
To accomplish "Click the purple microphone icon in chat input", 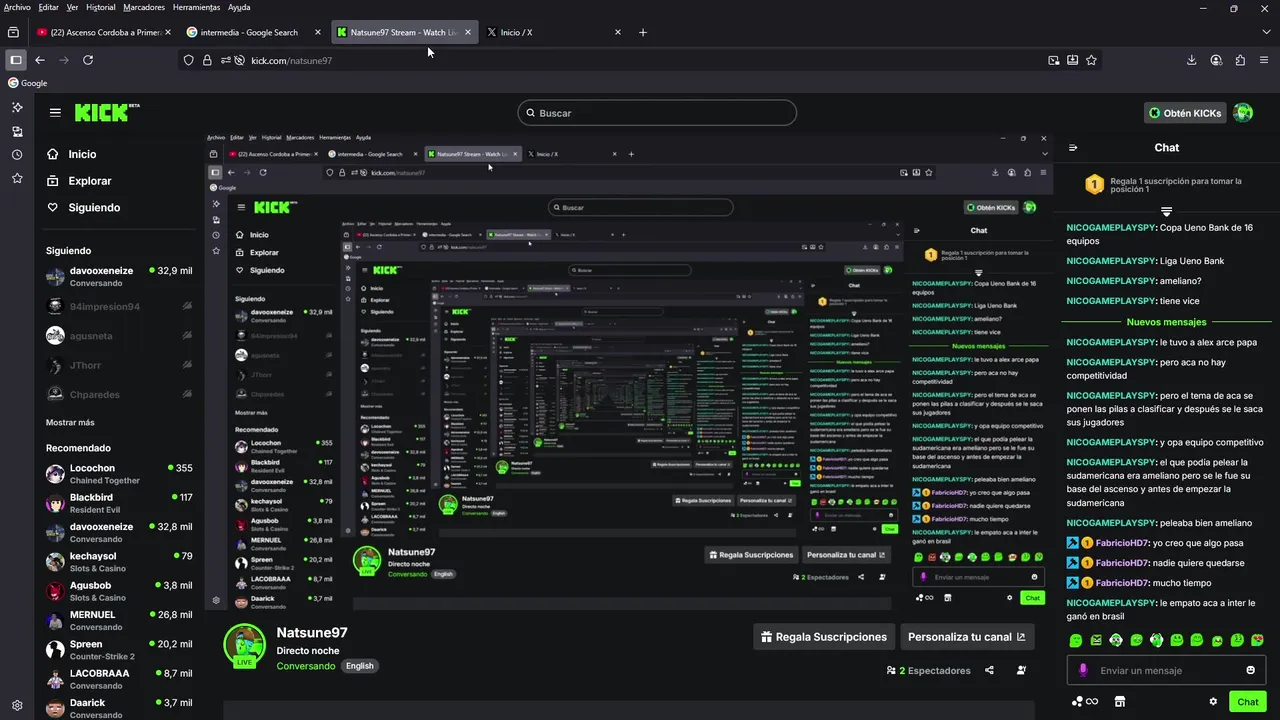I will point(1084,671).
